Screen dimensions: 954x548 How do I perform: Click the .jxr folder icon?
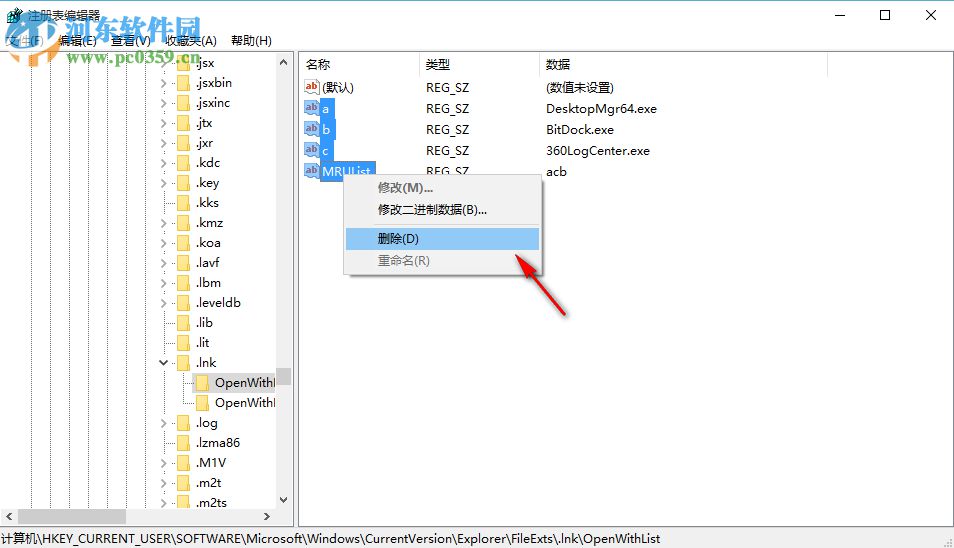[183, 143]
